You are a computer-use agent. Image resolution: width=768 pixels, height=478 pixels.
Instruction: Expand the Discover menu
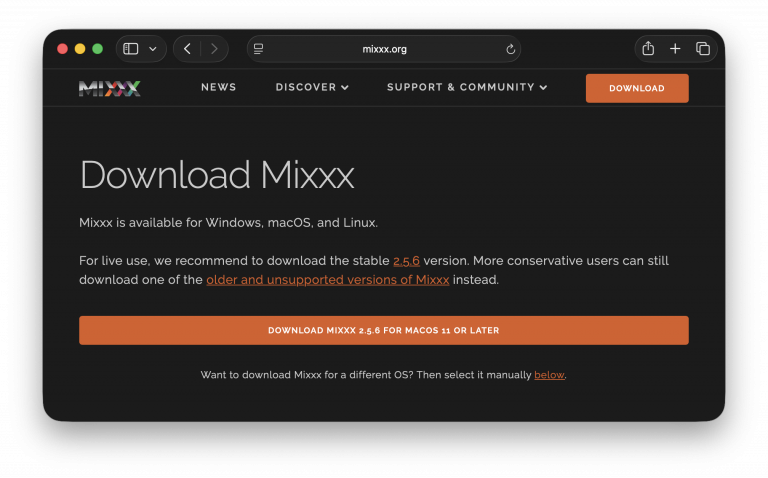point(312,88)
